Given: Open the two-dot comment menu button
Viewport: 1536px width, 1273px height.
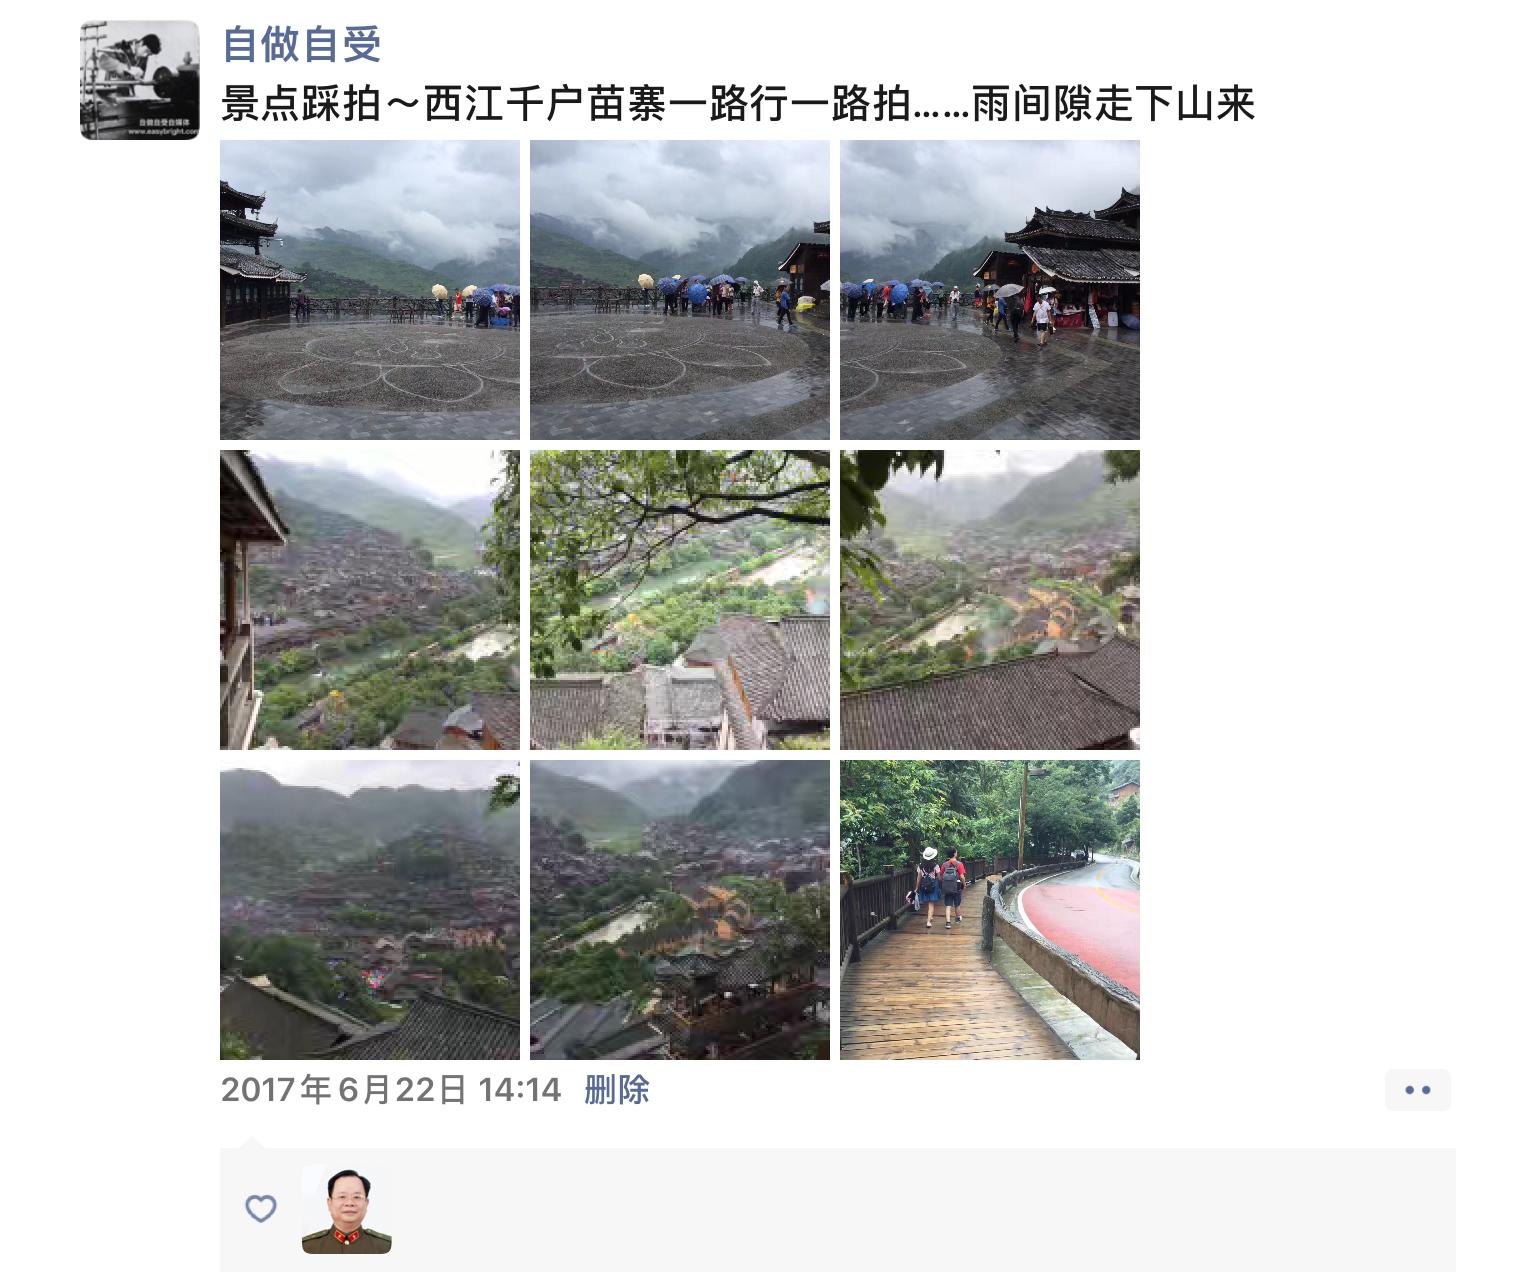Looking at the screenshot, I should point(1418,1090).
